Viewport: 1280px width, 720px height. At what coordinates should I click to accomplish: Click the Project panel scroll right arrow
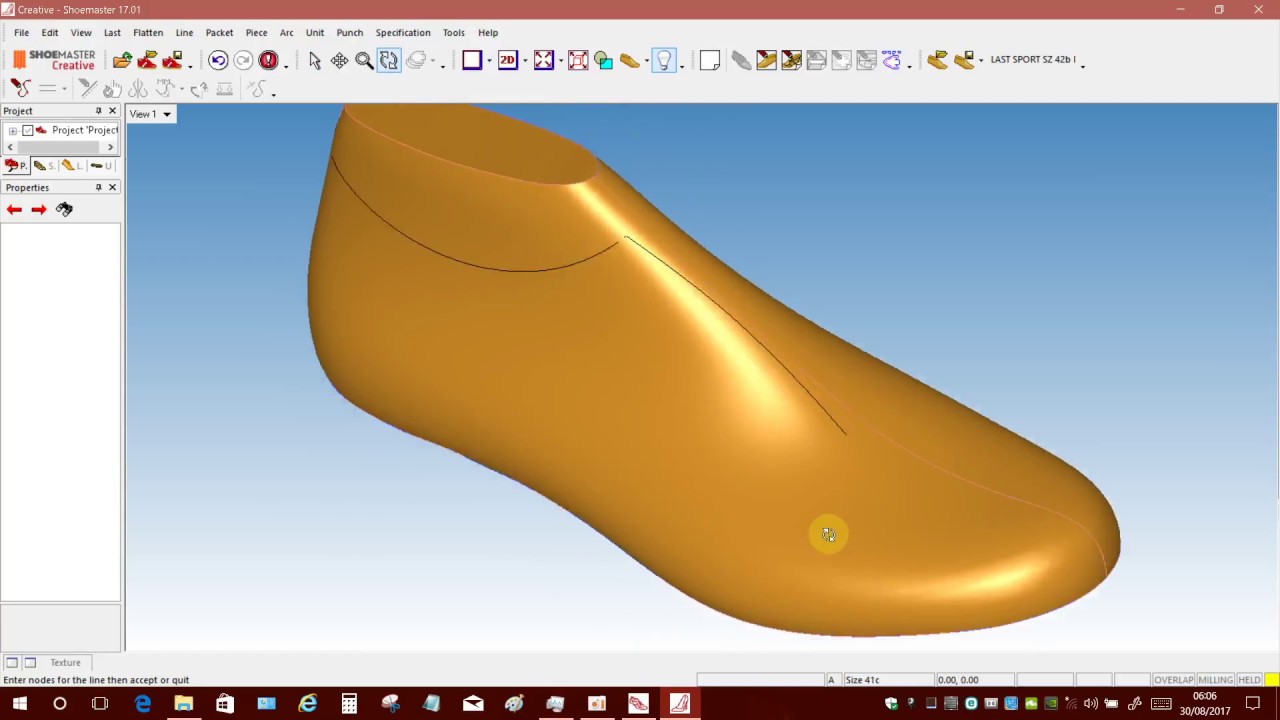(x=110, y=147)
